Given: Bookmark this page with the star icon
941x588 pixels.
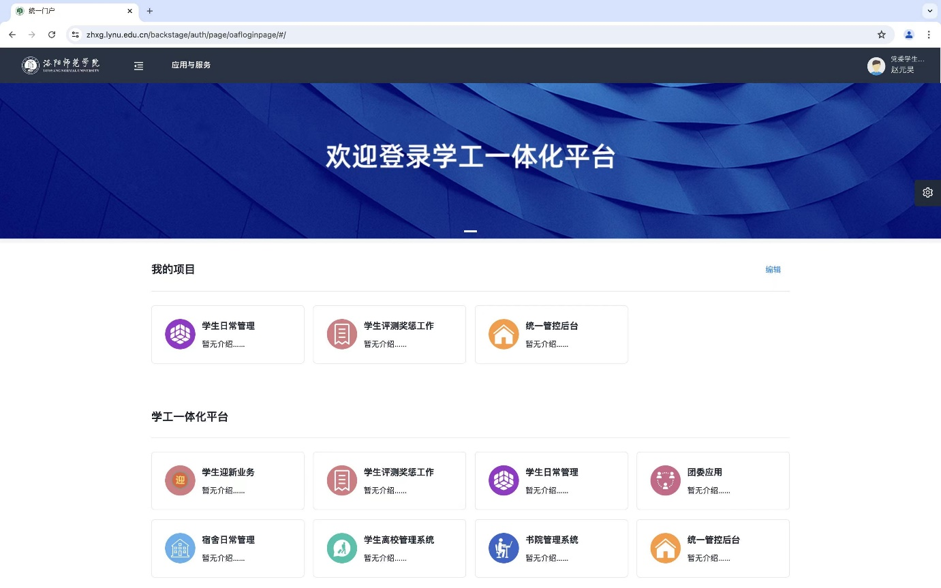Looking at the screenshot, I should tap(882, 35).
